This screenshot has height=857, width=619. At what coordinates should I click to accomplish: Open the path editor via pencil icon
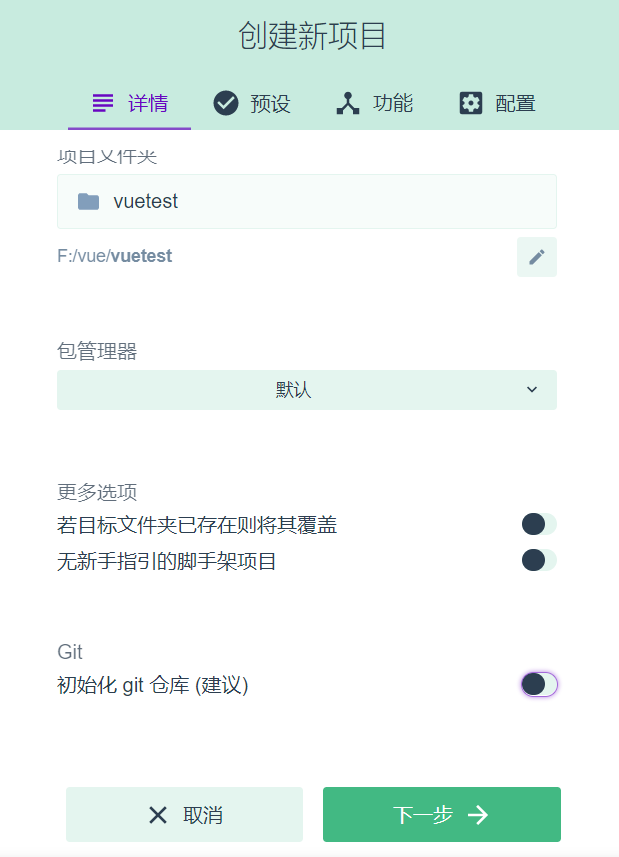(x=536, y=256)
